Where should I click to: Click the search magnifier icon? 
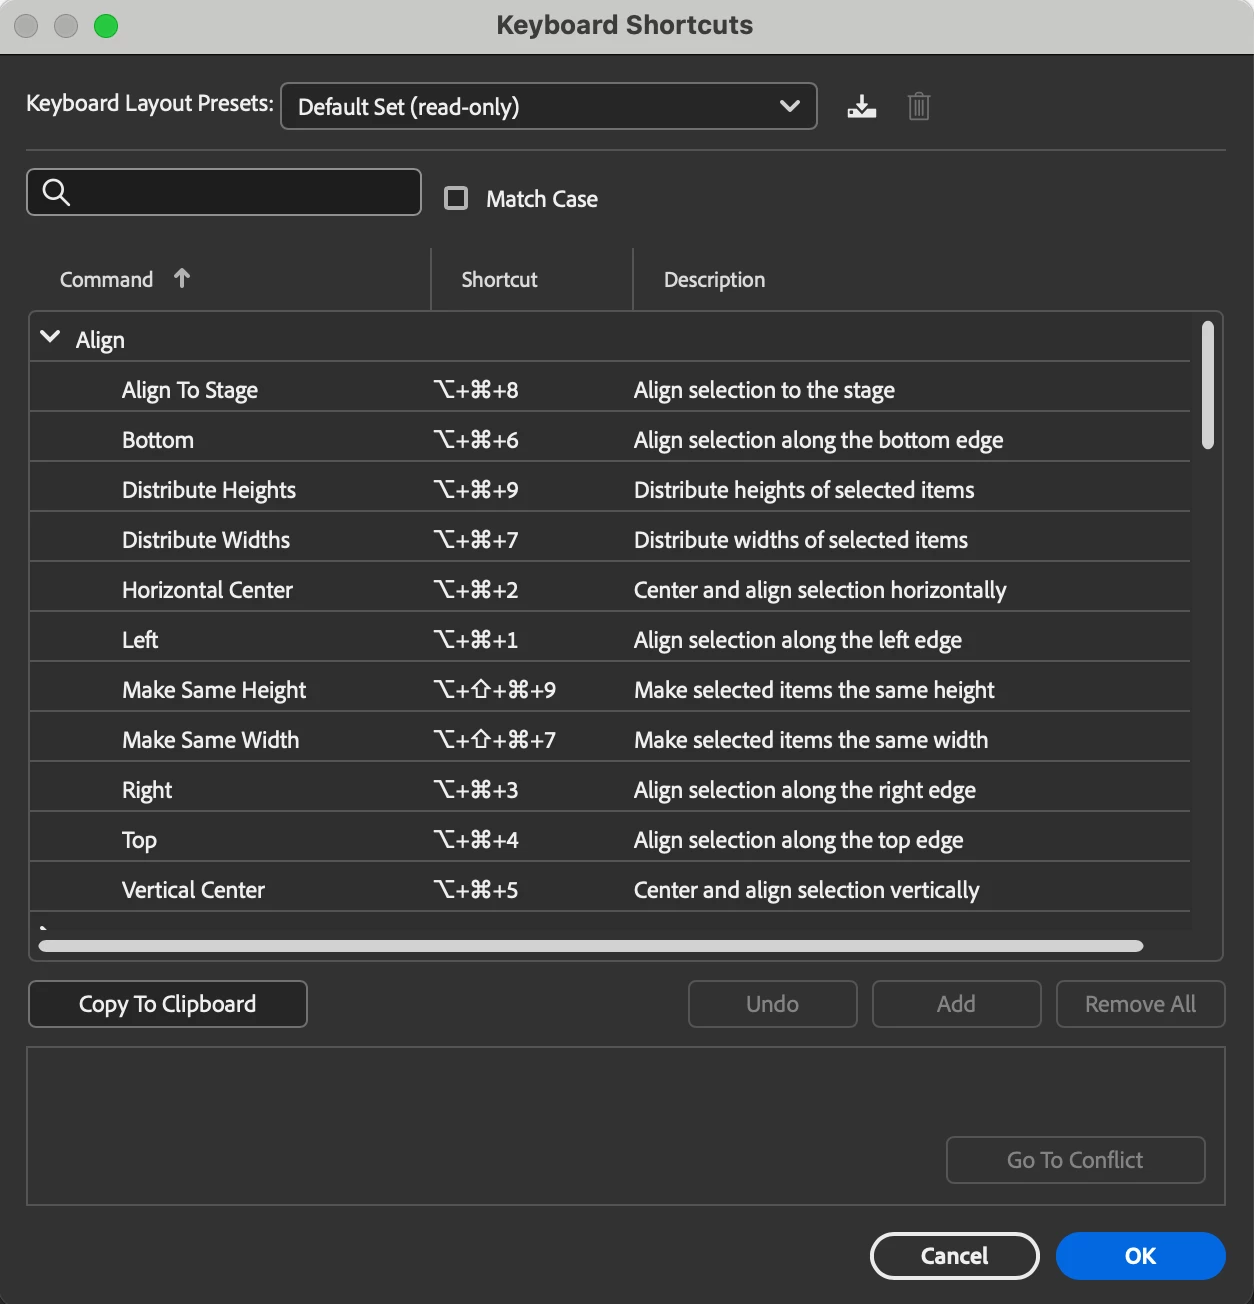[x=56, y=192]
